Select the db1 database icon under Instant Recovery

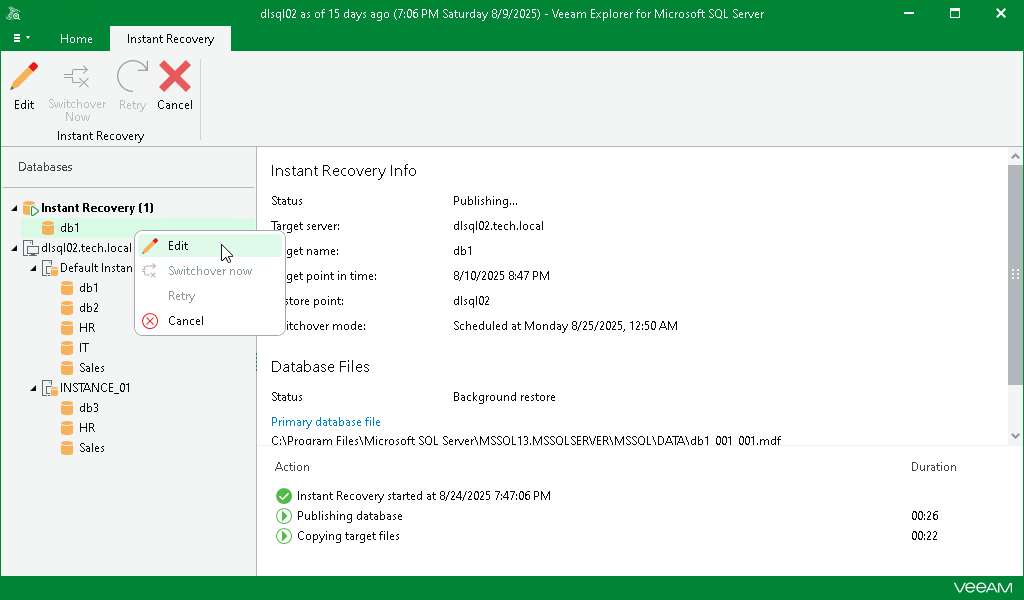pos(48,227)
